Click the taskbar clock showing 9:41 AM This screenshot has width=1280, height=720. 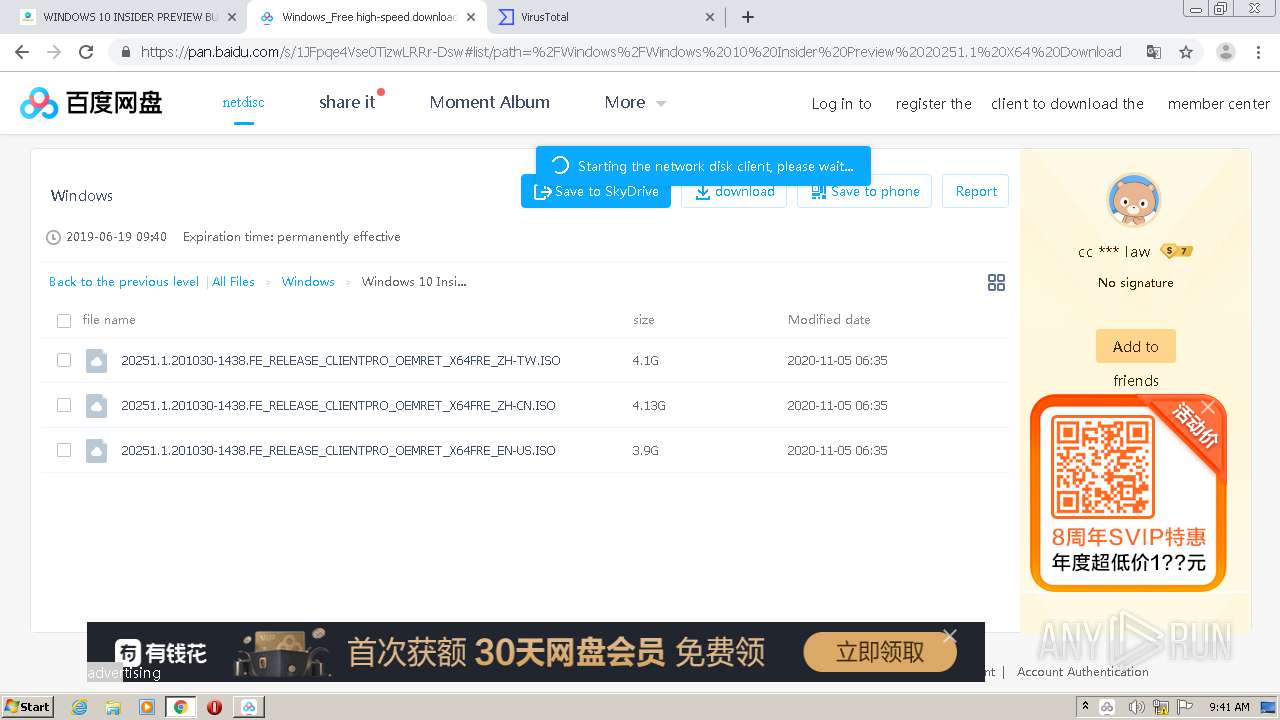[x=1228, y=707]
